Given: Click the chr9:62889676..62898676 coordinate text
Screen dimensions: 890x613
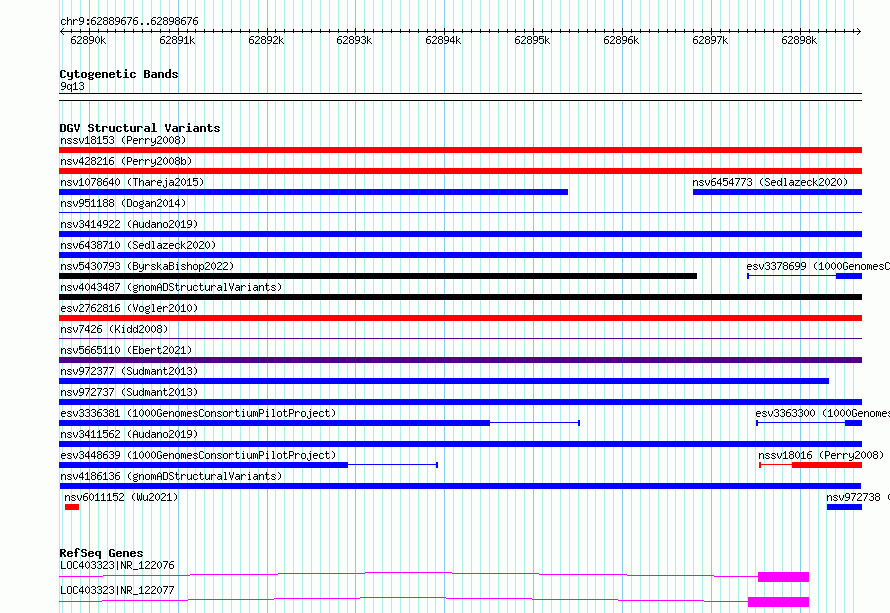Looking at the screenshot, I should click(x=129, y=22).
